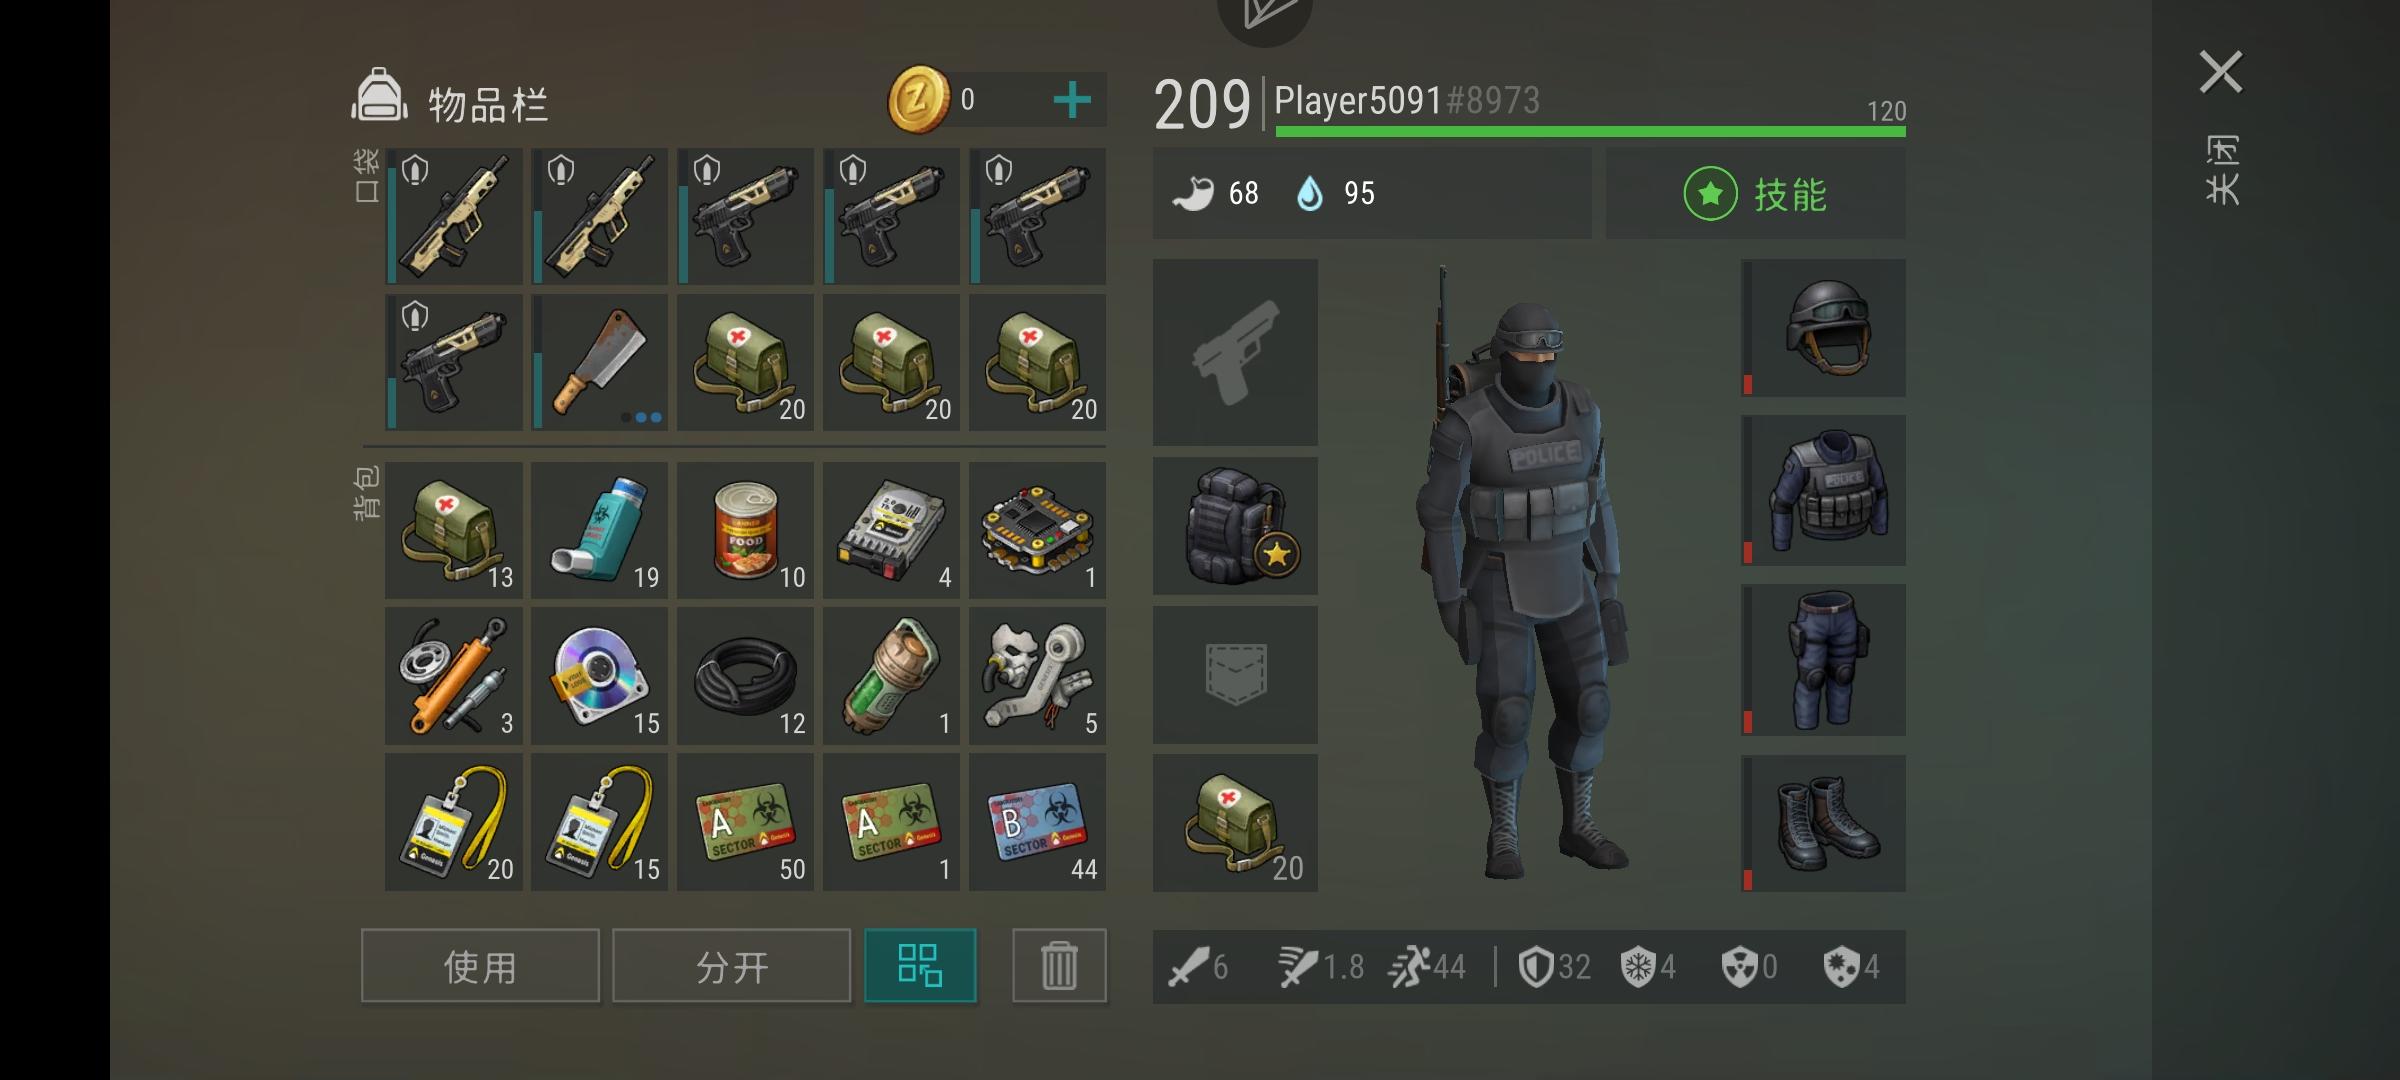Select the black rubber hose item
This screenshot has width=2400, height=1080.
tap(746, 676)
